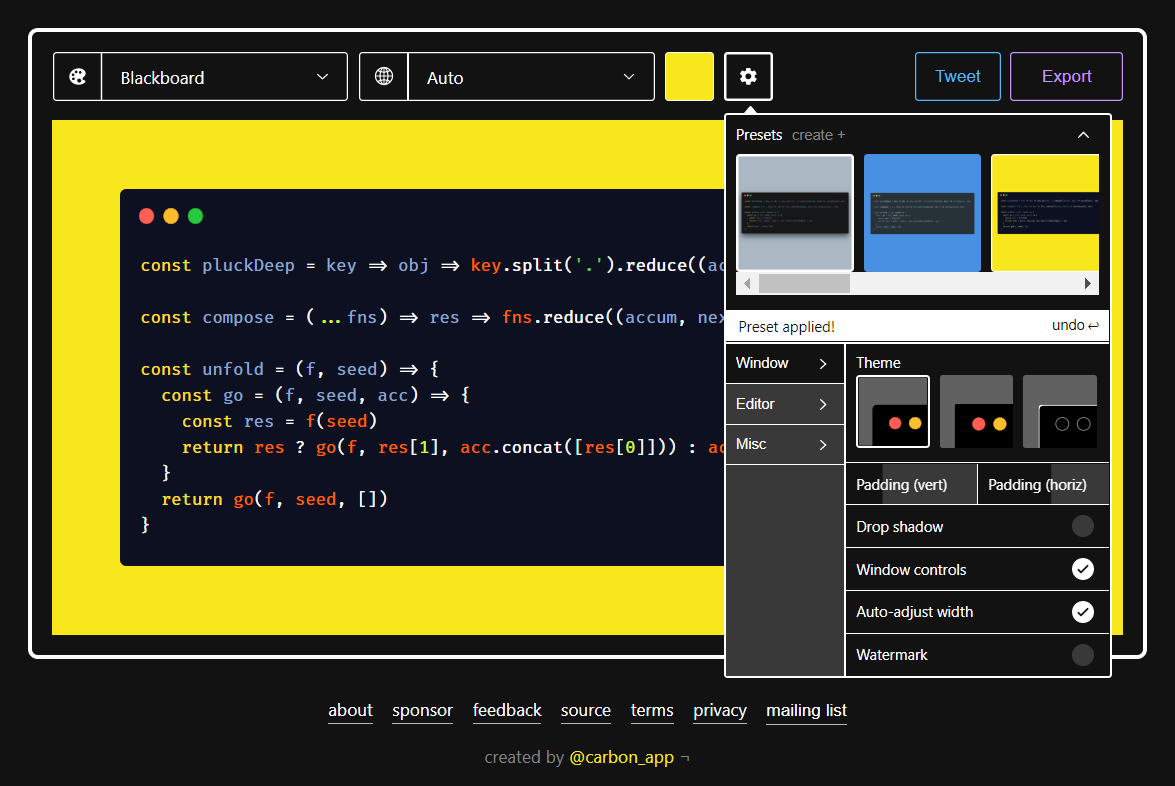The width and height of the screenshot is (1175, 786).
Task: Visit the @carbon_app link
Action: coord(622,758)
